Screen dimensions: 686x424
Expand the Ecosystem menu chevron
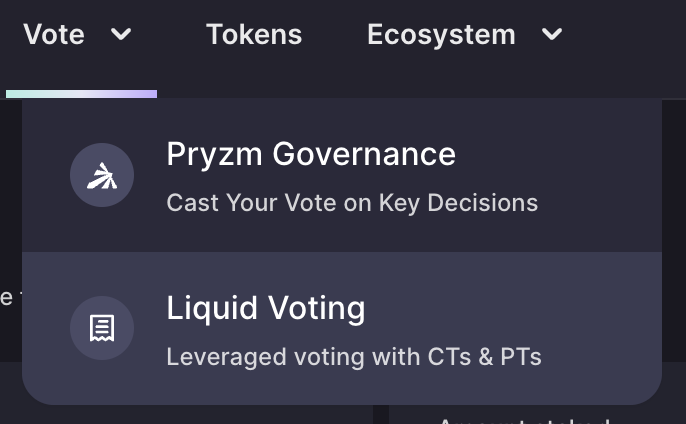point(552,34)
